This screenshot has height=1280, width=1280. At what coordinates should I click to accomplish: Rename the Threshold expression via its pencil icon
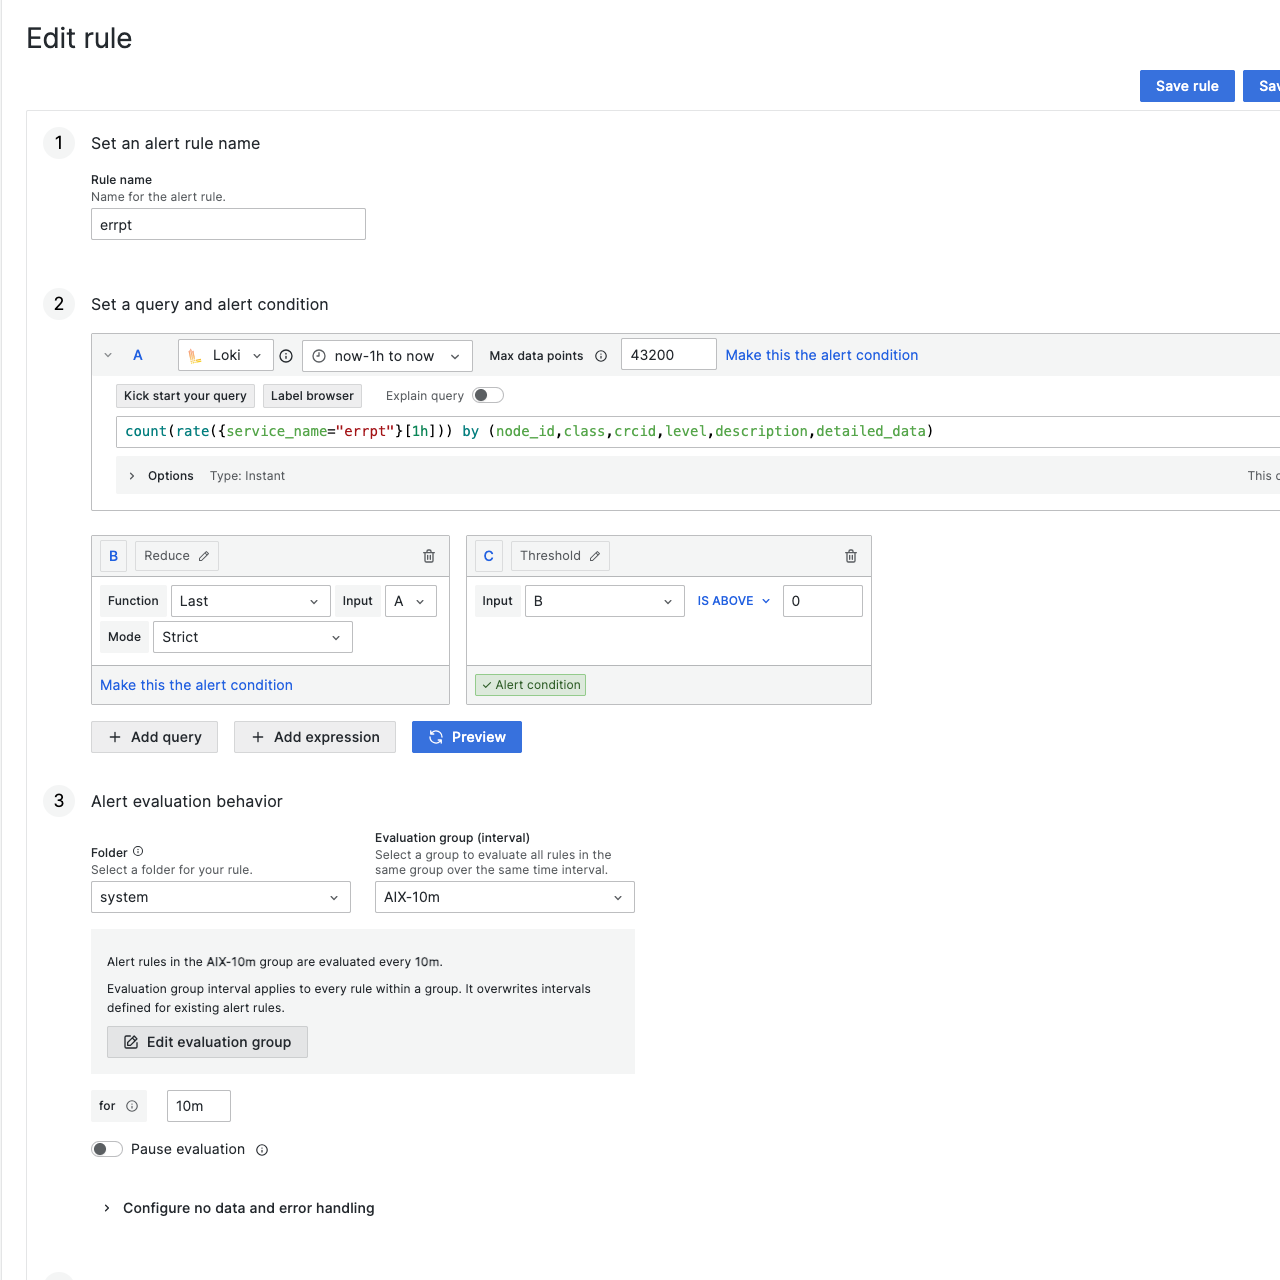coord(595,555)
